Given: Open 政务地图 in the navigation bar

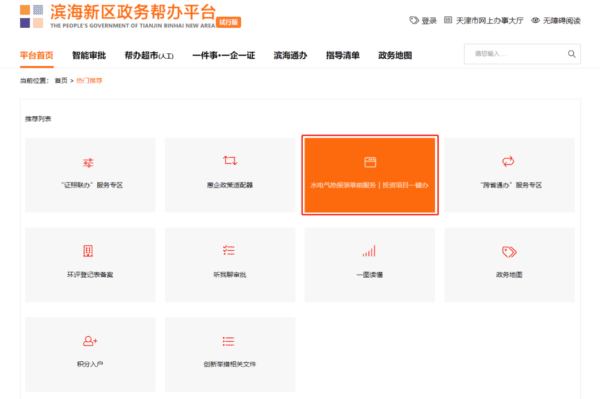Looking at the screenshot, I should click(x=395, y=55).
